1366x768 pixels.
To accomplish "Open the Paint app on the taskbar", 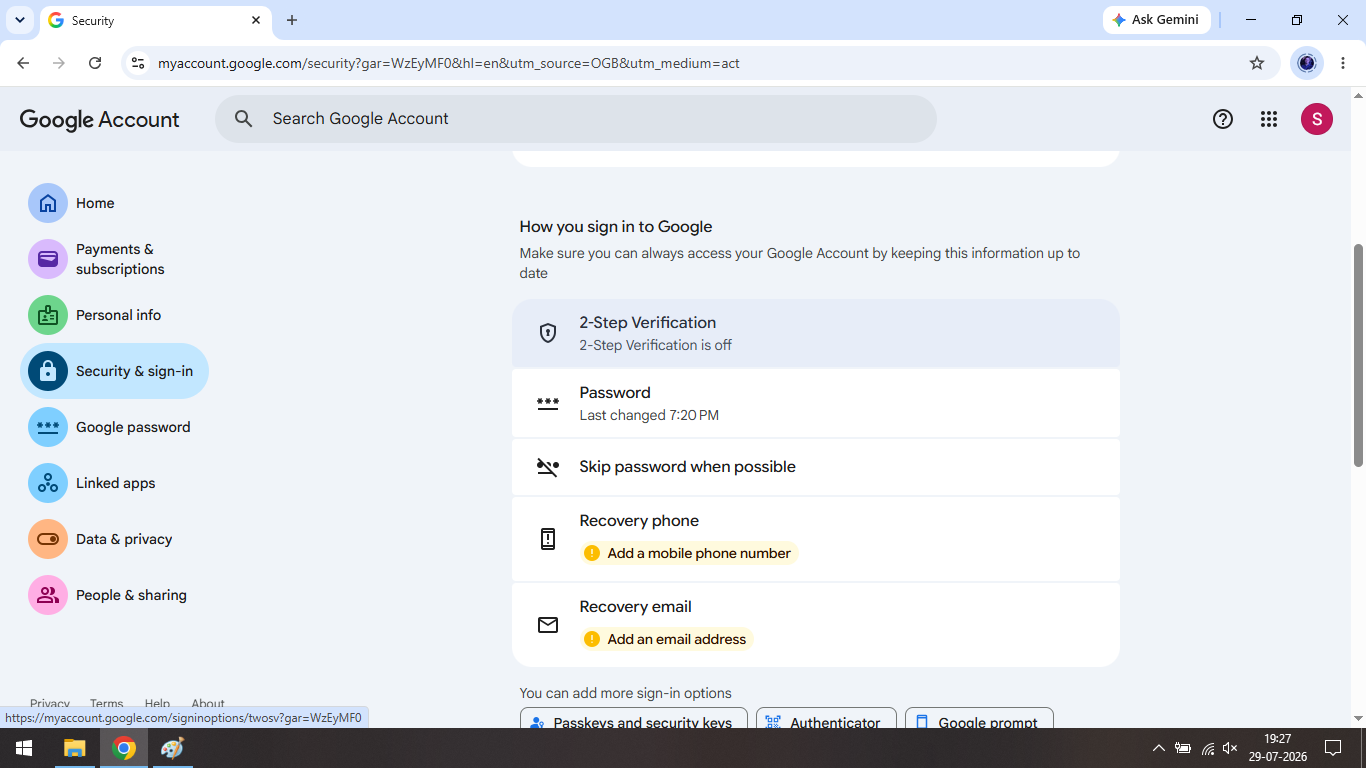I will pyautogui.click(x=172, y=748).
